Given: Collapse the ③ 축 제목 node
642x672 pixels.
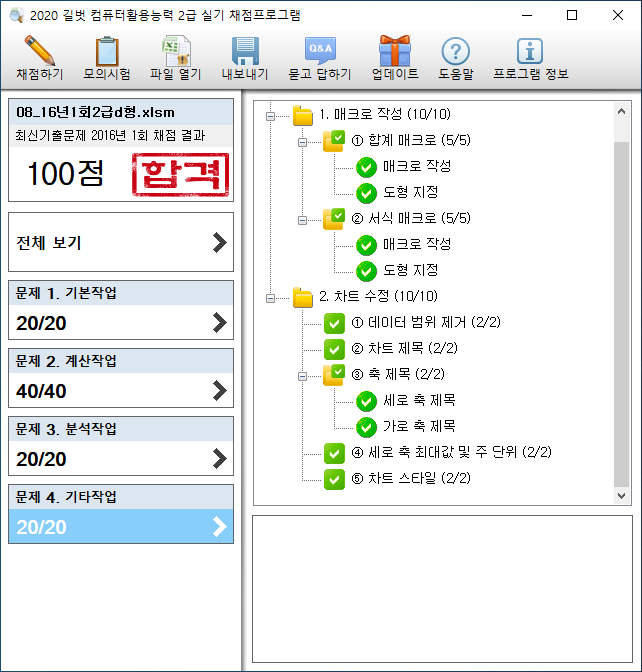Looking at the screenshot, I should pyautogui.click(x=302, y=376).
